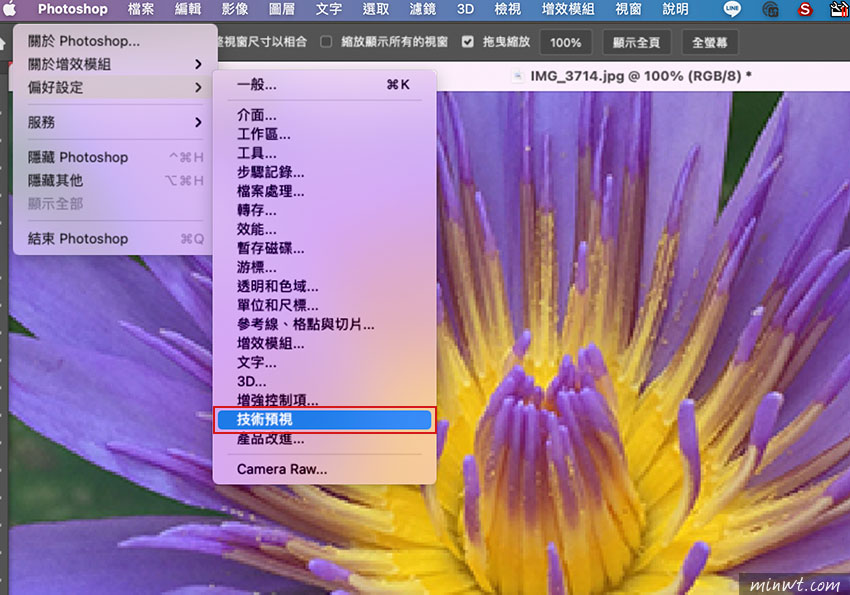Open the 檢視 menu
850x595 pixels.
pyautogui.click(x=508, y=9)
